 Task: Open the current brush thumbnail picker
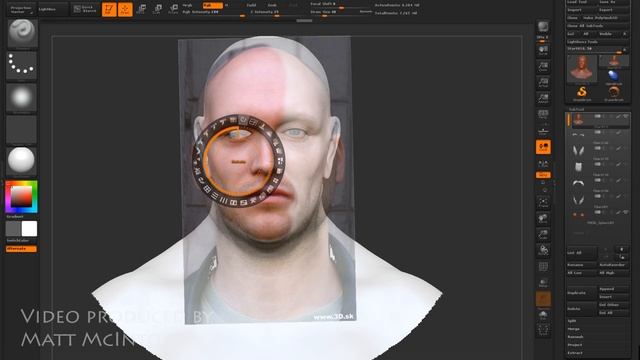point(22,33)
